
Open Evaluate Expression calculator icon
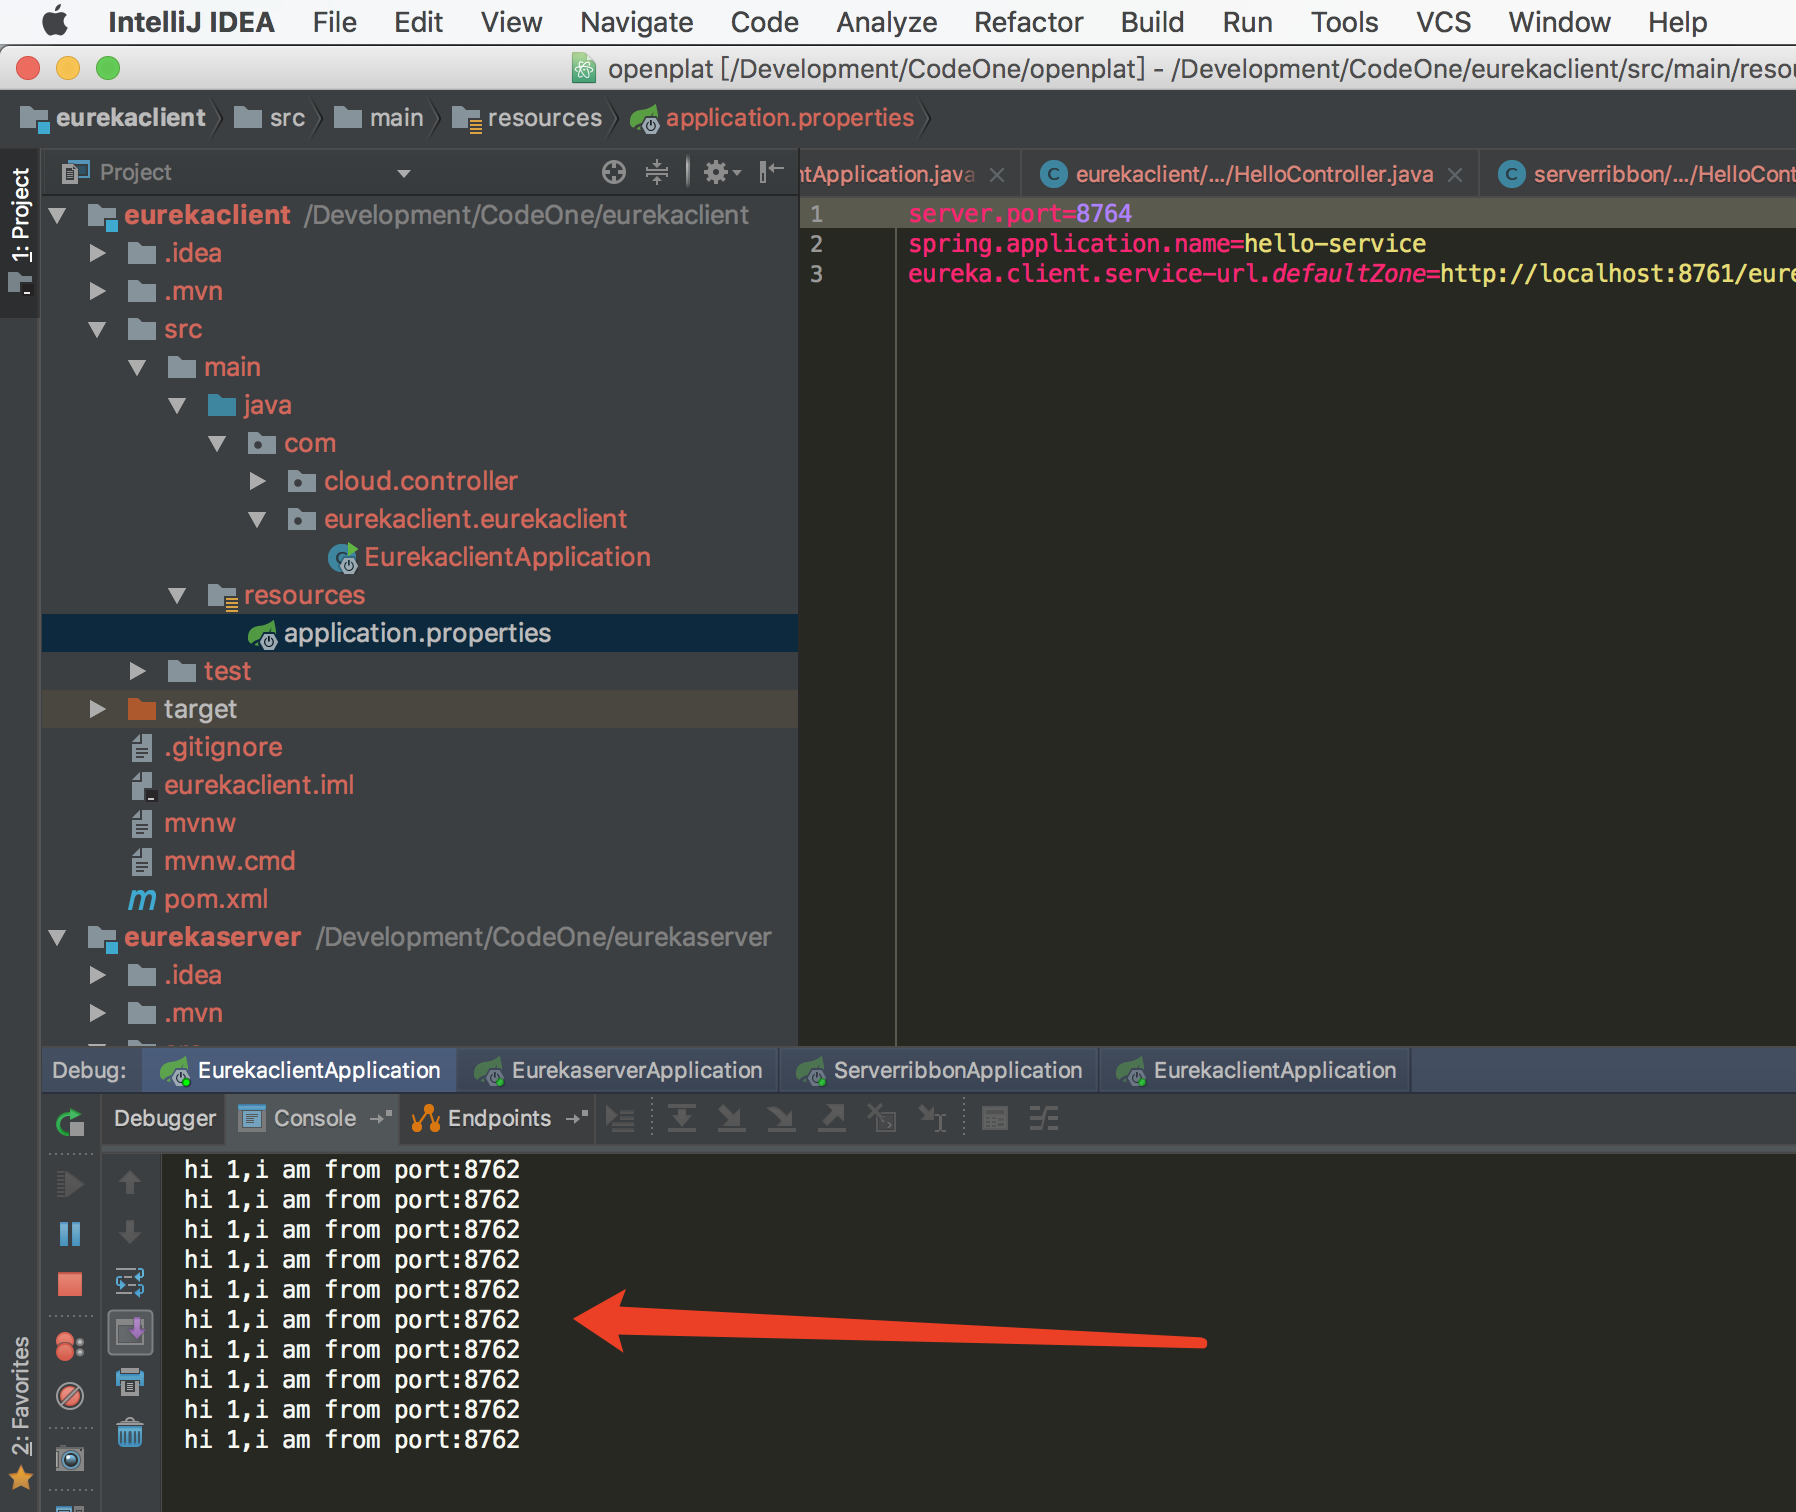point(995,1119)
